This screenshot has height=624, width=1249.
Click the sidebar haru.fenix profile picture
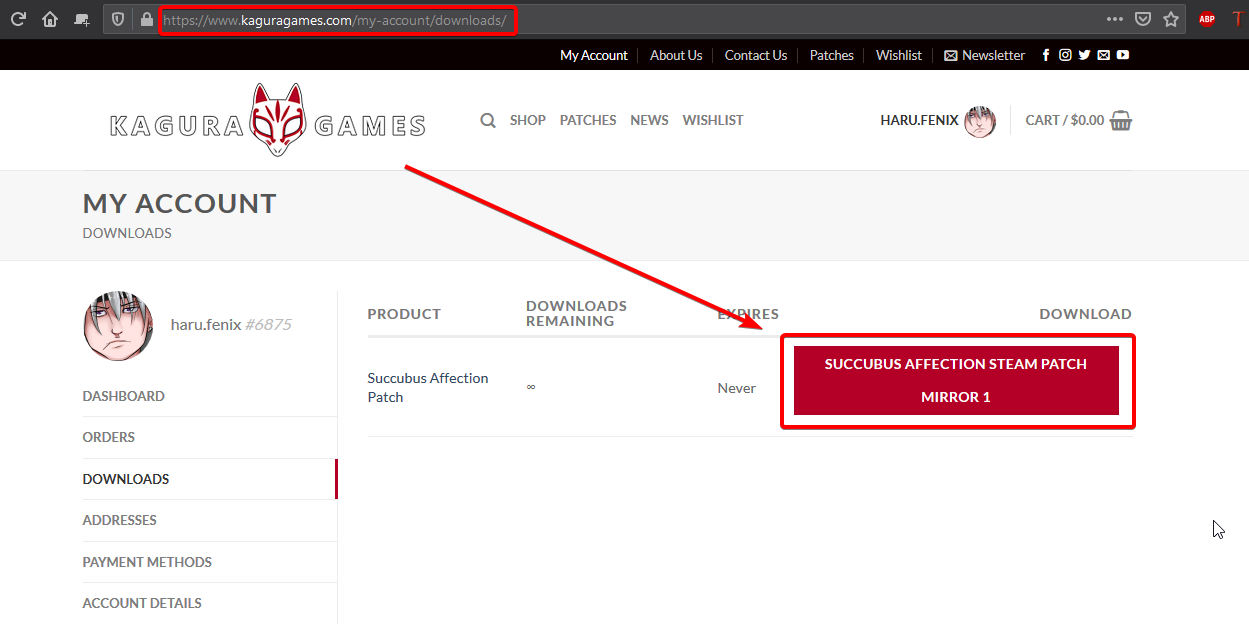[x=118, y=326]
